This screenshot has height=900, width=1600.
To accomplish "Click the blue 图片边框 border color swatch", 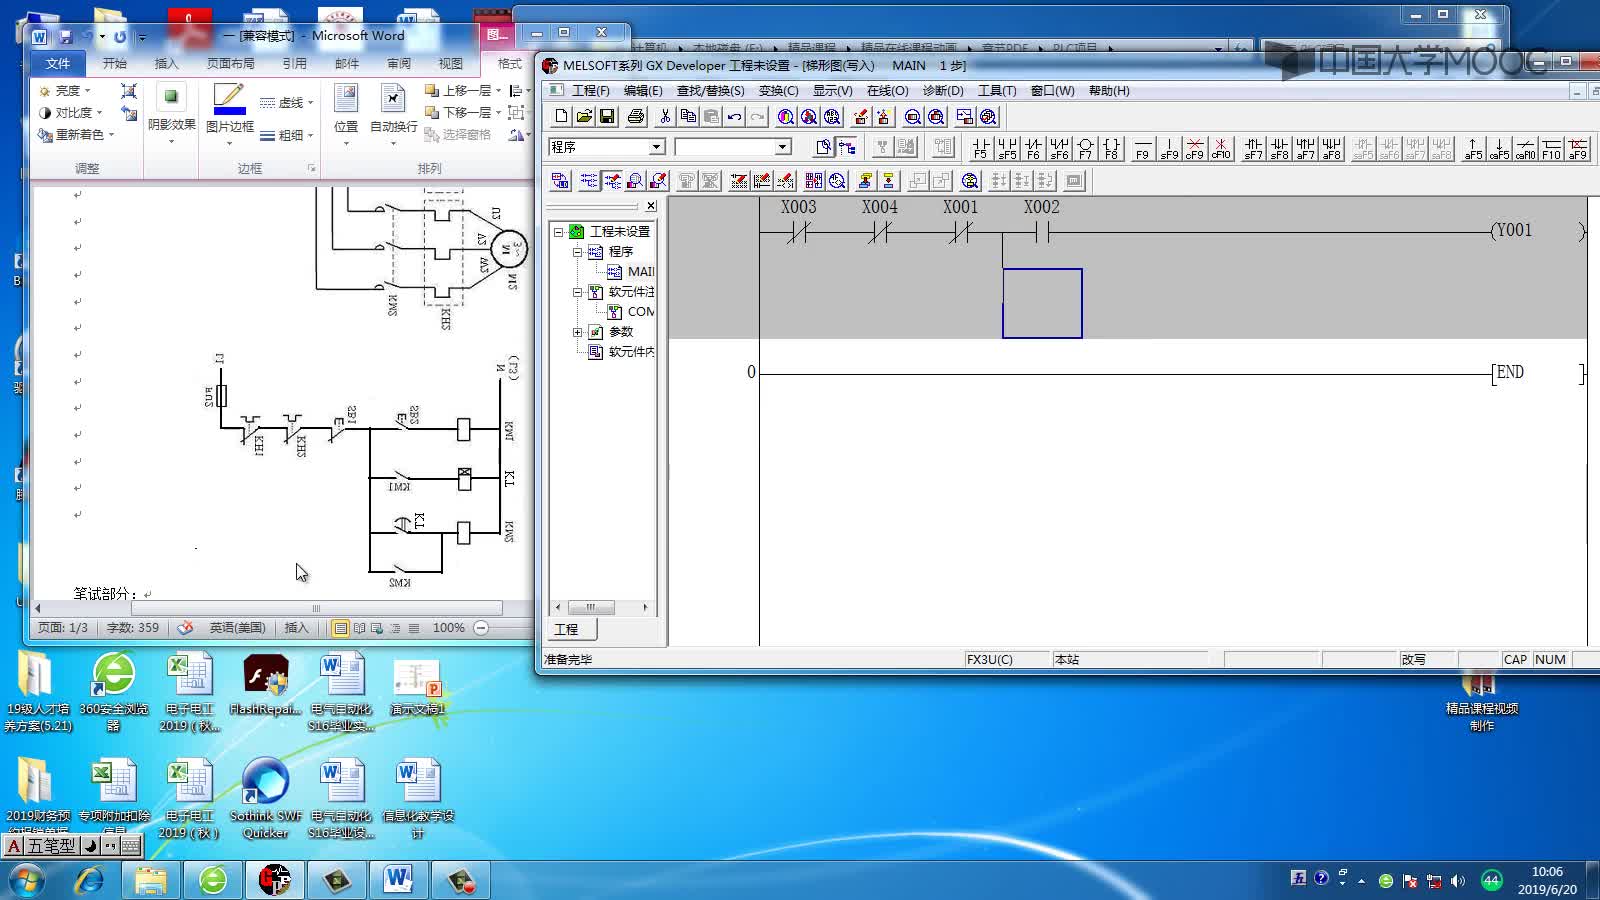I will click(x=229, y=111).
